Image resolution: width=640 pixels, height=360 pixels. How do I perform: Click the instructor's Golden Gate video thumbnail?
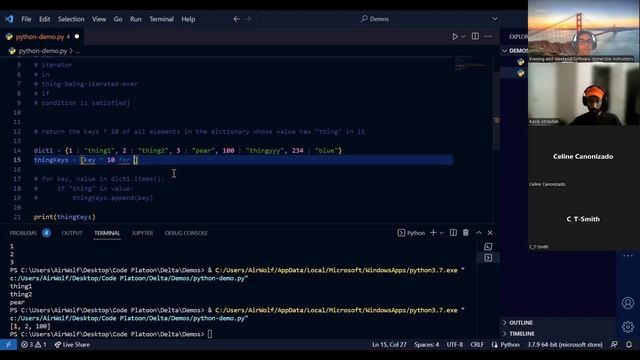coord(584,31)
